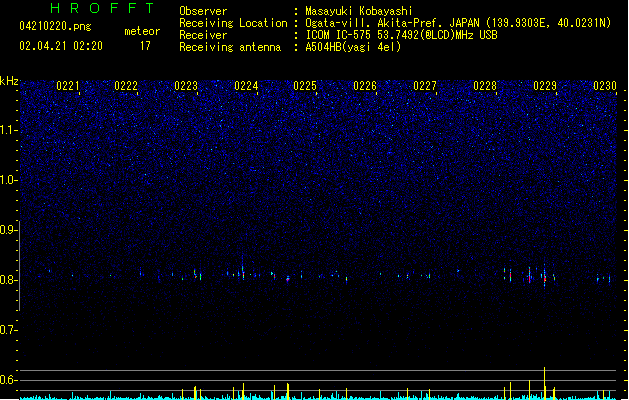Click the 0.9 kHz axis label

pyautogui.click(x=8, y=230)
